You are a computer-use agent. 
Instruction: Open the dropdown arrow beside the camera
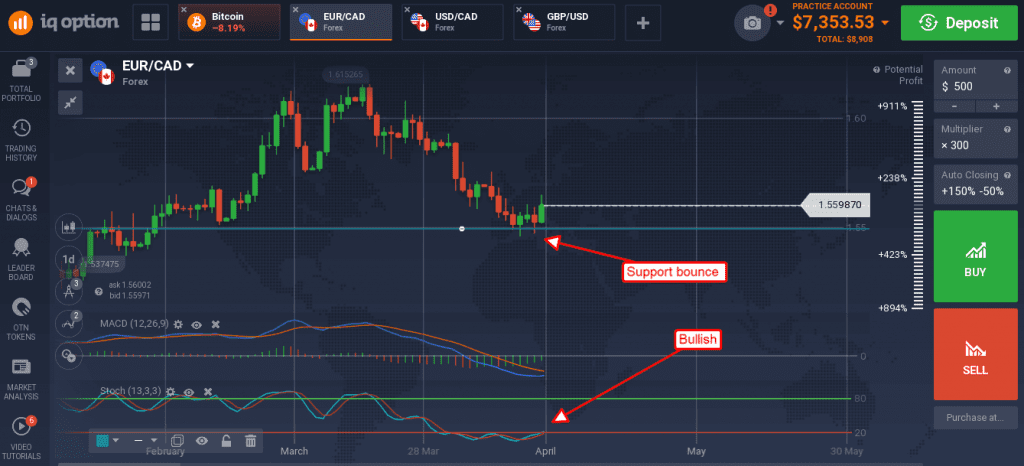(780, 23)
